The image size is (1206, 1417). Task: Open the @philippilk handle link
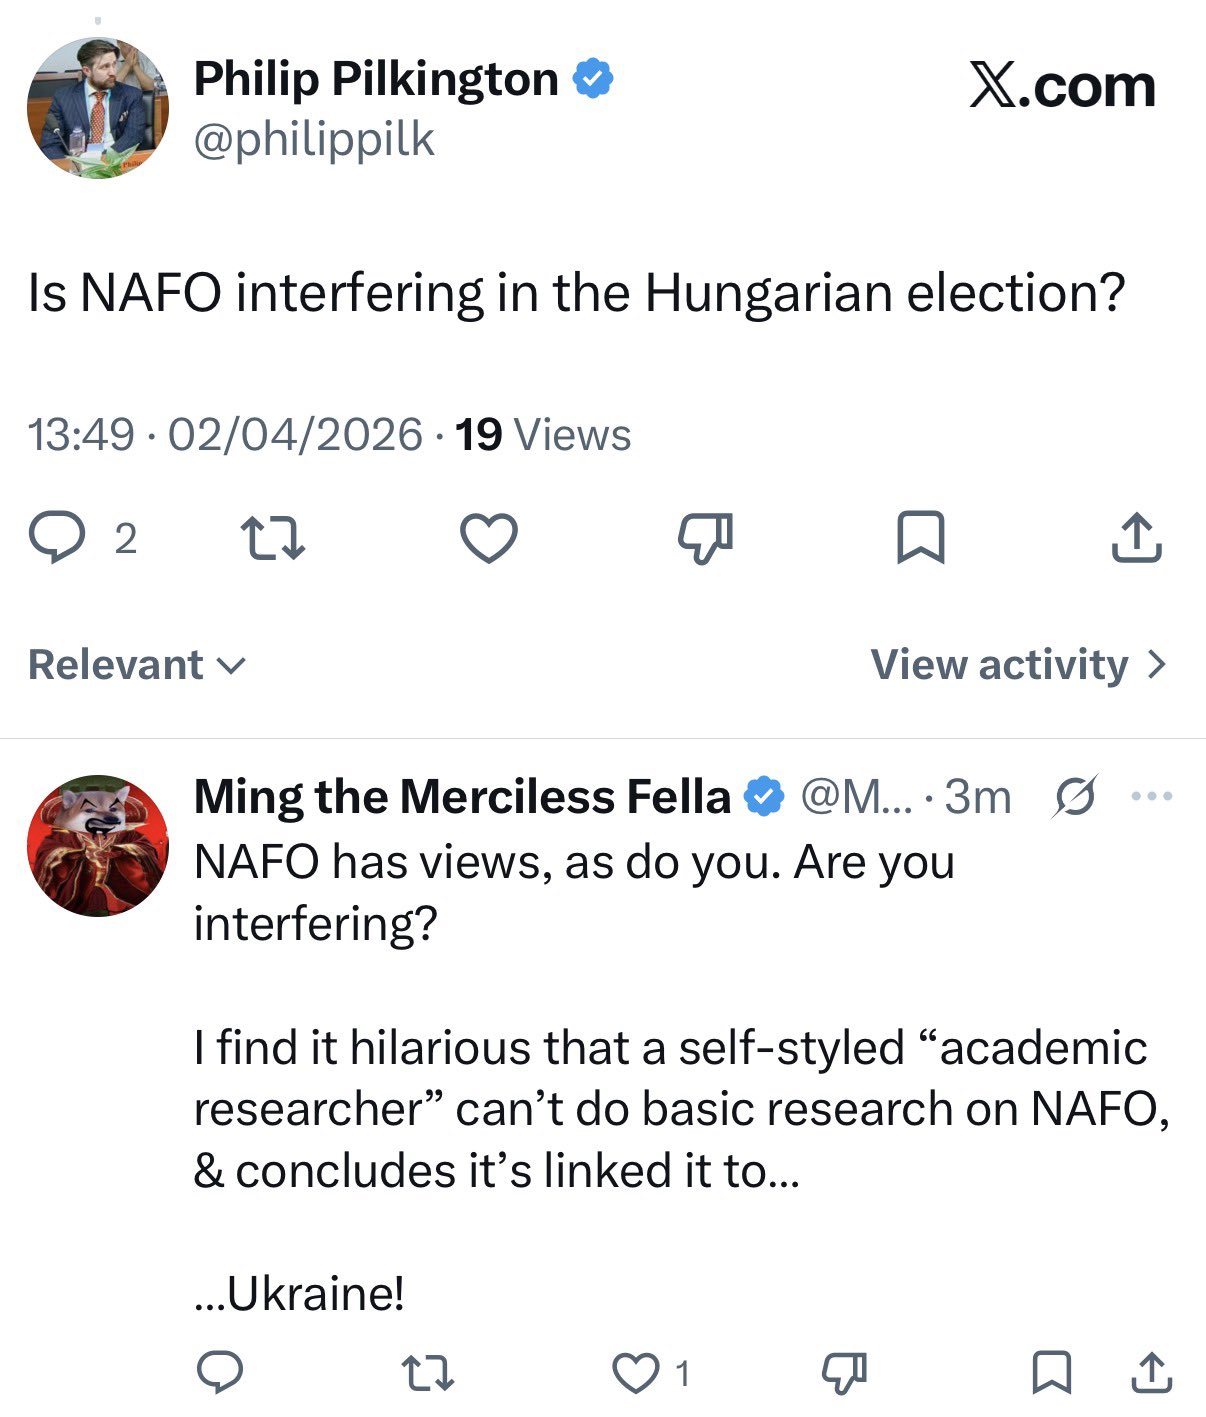314,139
